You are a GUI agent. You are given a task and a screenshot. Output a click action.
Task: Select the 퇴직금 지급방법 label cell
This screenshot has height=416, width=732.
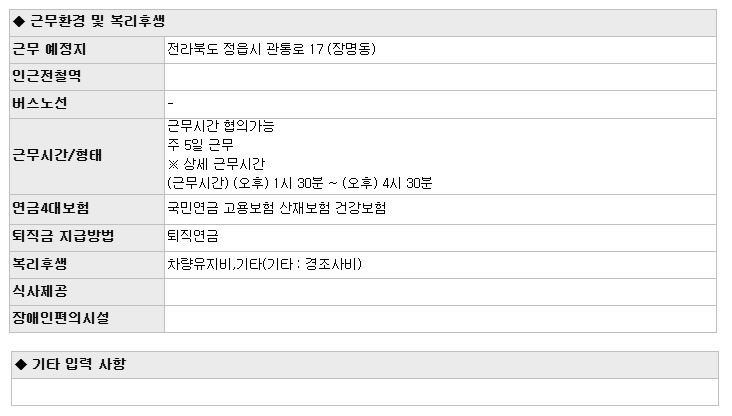point(87,238)
